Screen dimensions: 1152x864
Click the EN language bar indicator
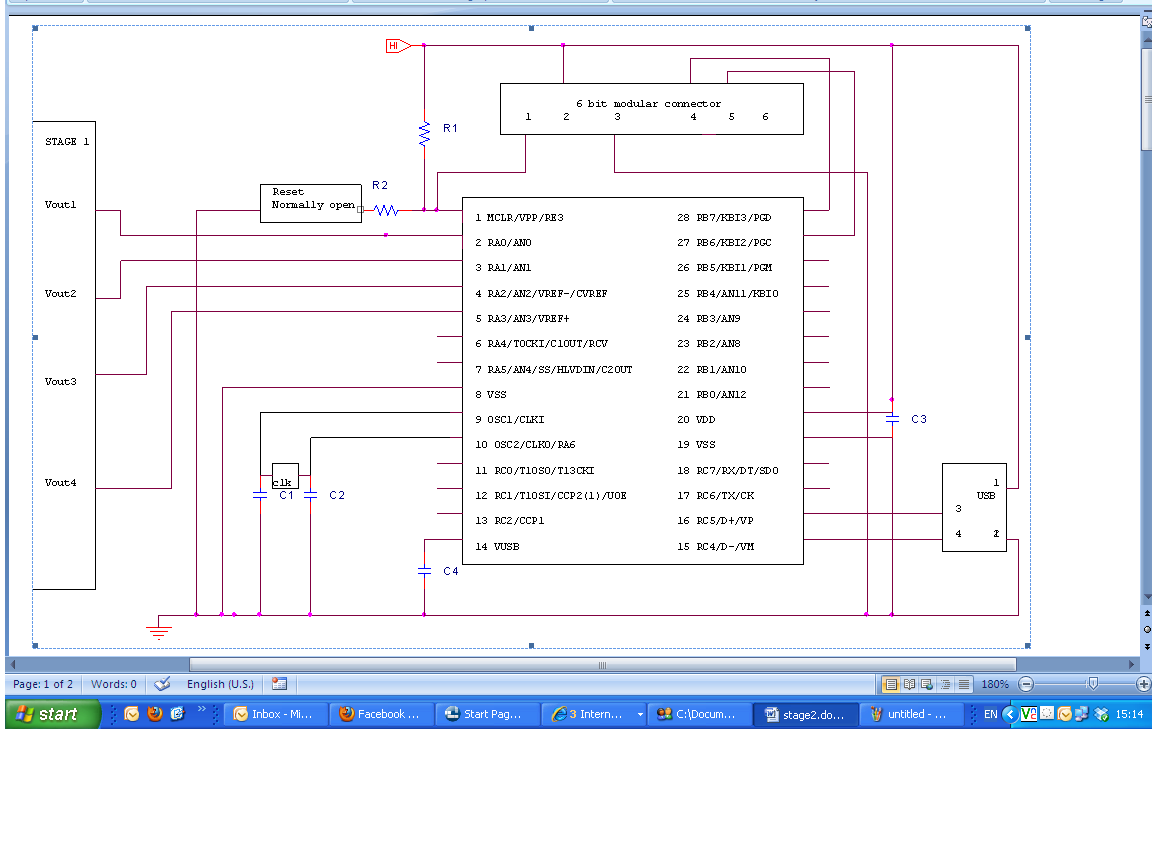tap(990, 714)
